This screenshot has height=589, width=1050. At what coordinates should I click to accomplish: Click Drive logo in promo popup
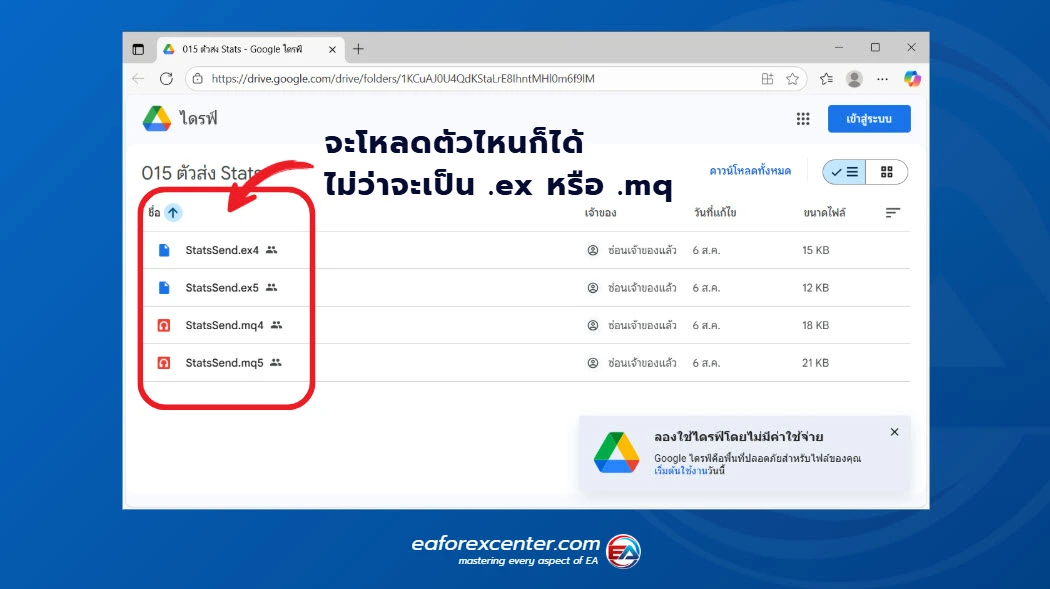[x=617, y=452]
